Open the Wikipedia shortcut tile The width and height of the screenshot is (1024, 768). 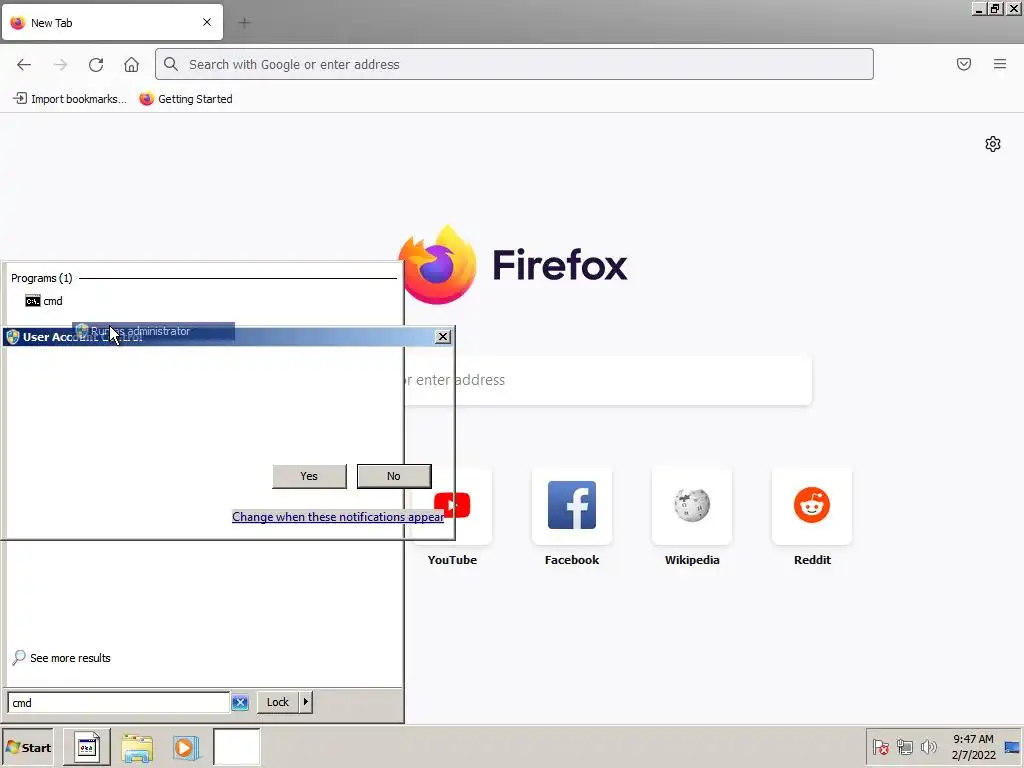pyautogui.click(x=692, y=516)
